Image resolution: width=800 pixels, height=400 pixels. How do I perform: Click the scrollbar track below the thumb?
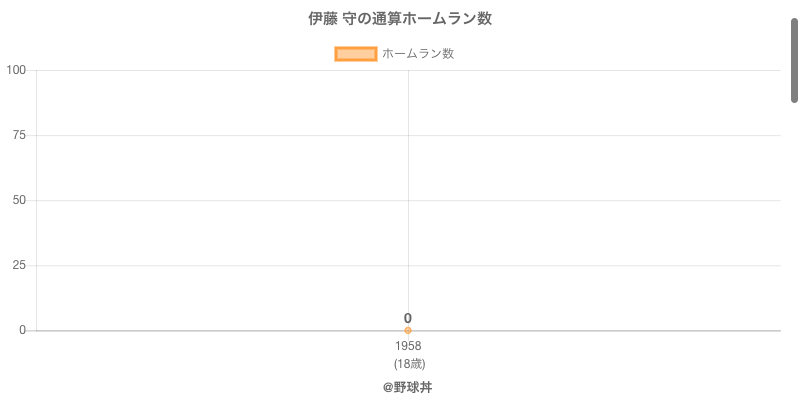click(x=795, y=250)
